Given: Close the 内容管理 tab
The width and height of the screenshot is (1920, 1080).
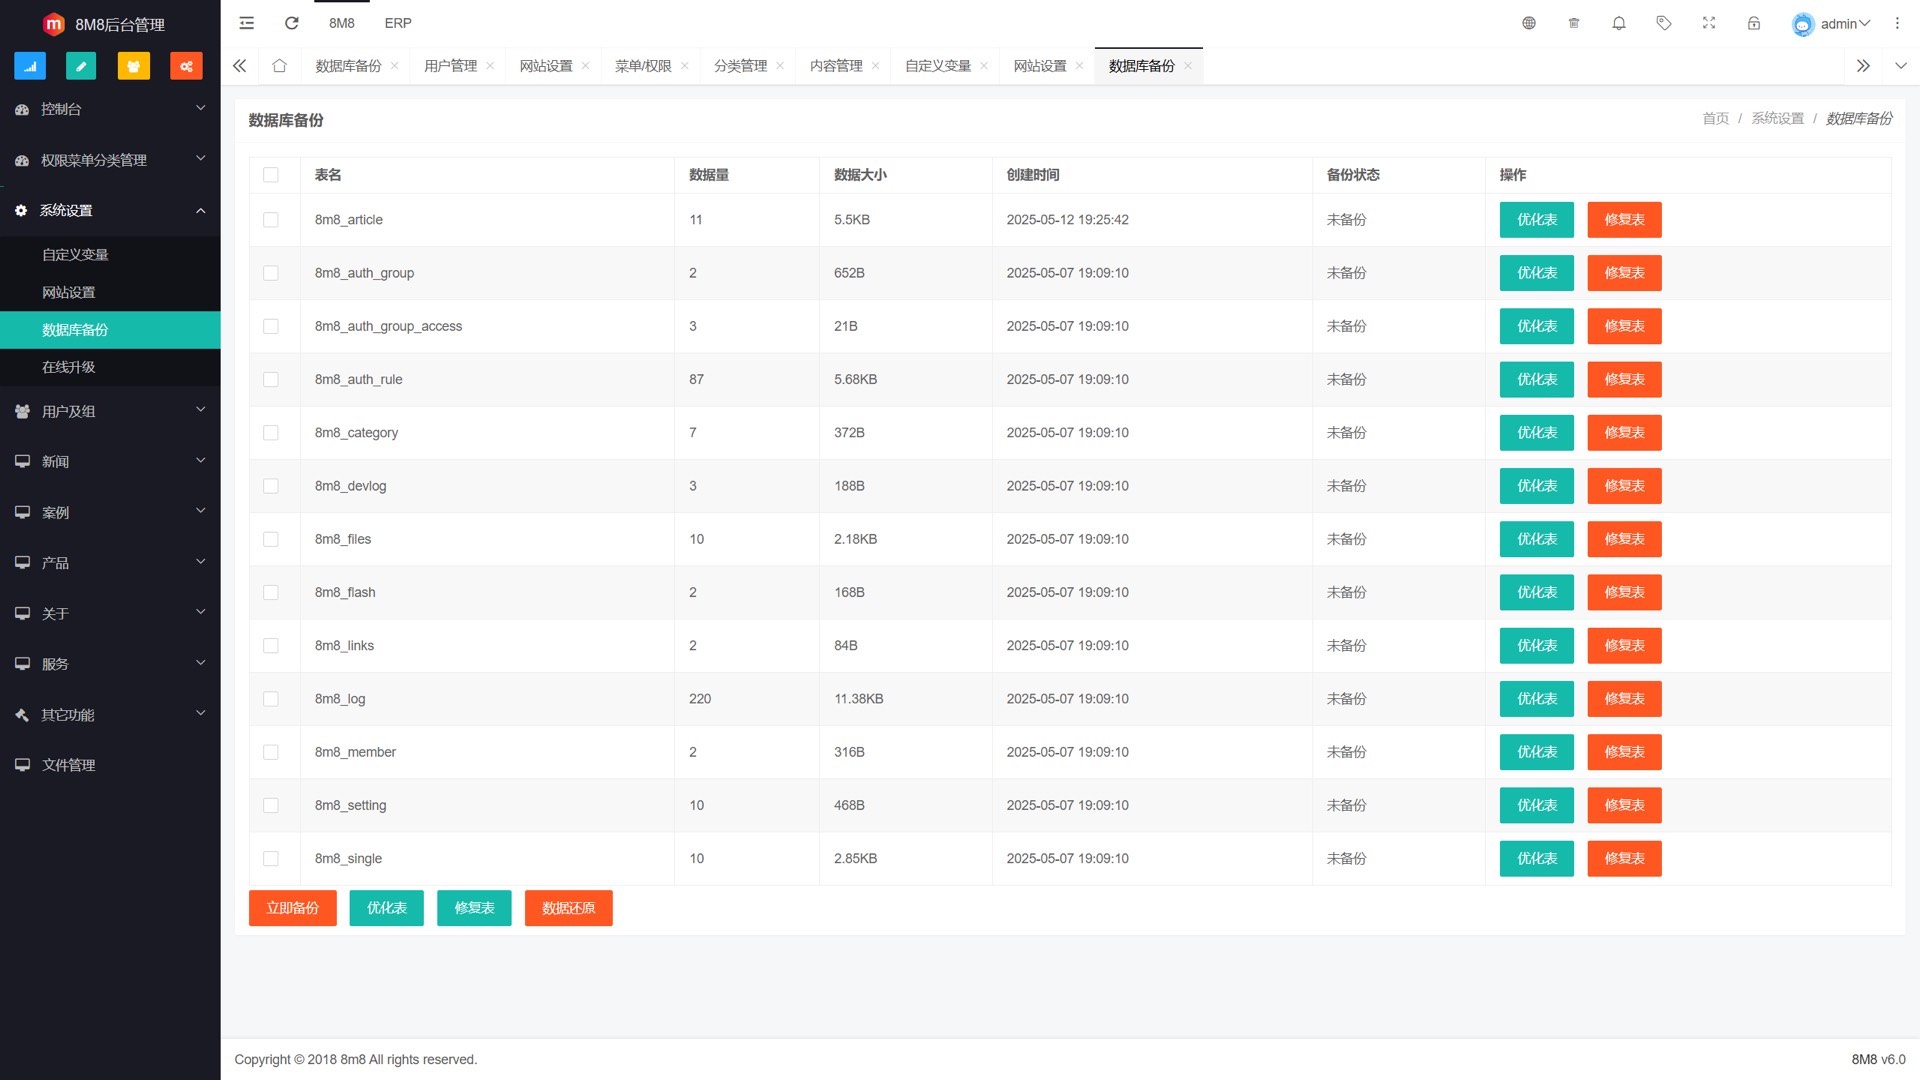Looking at the screenshot, I should (876, 66).
